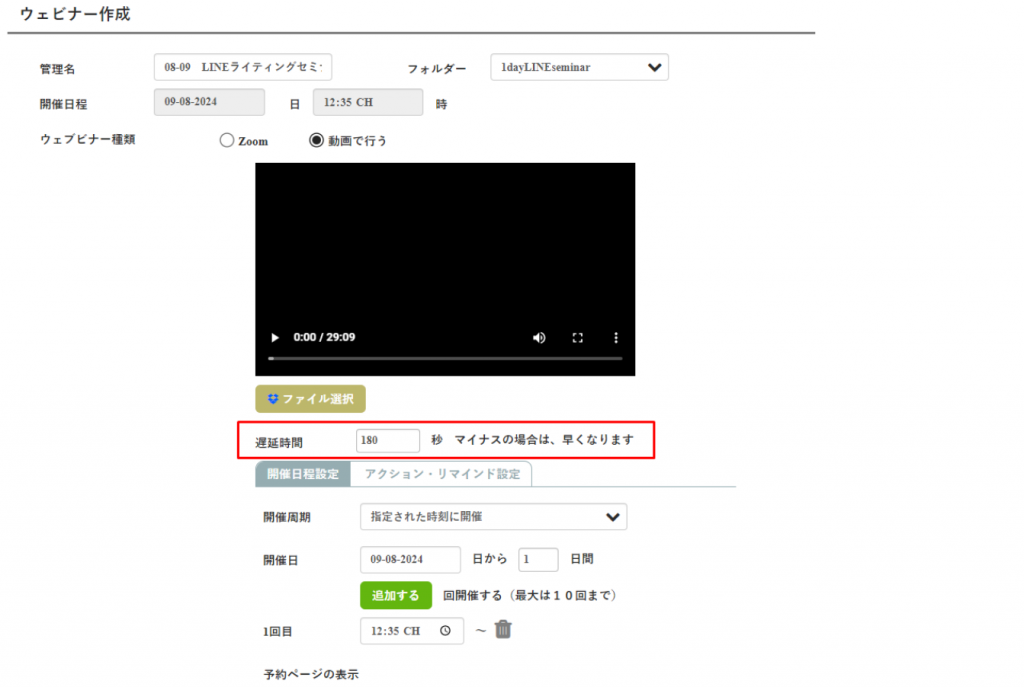Open video in fullscreen

577,338
